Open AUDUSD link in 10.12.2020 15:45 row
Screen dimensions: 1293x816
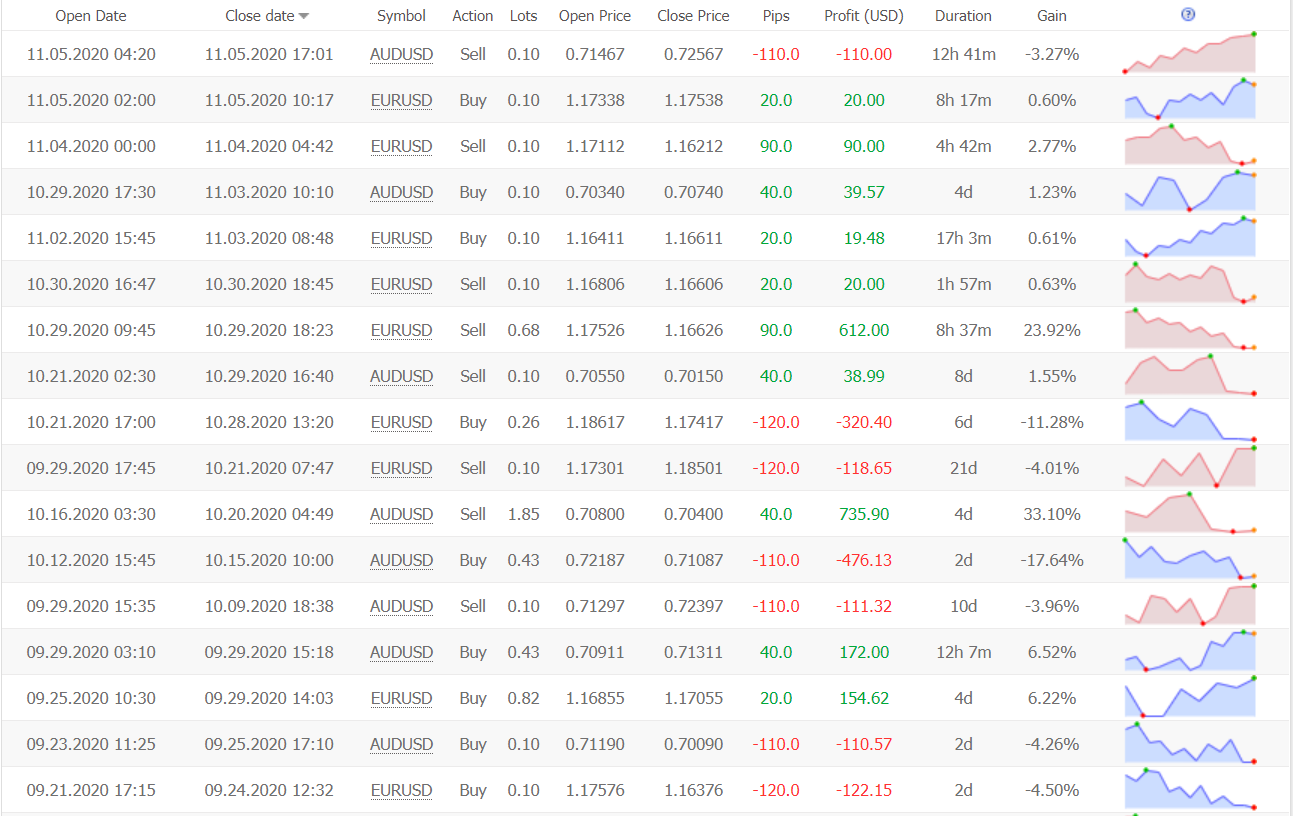coord(401,560)
